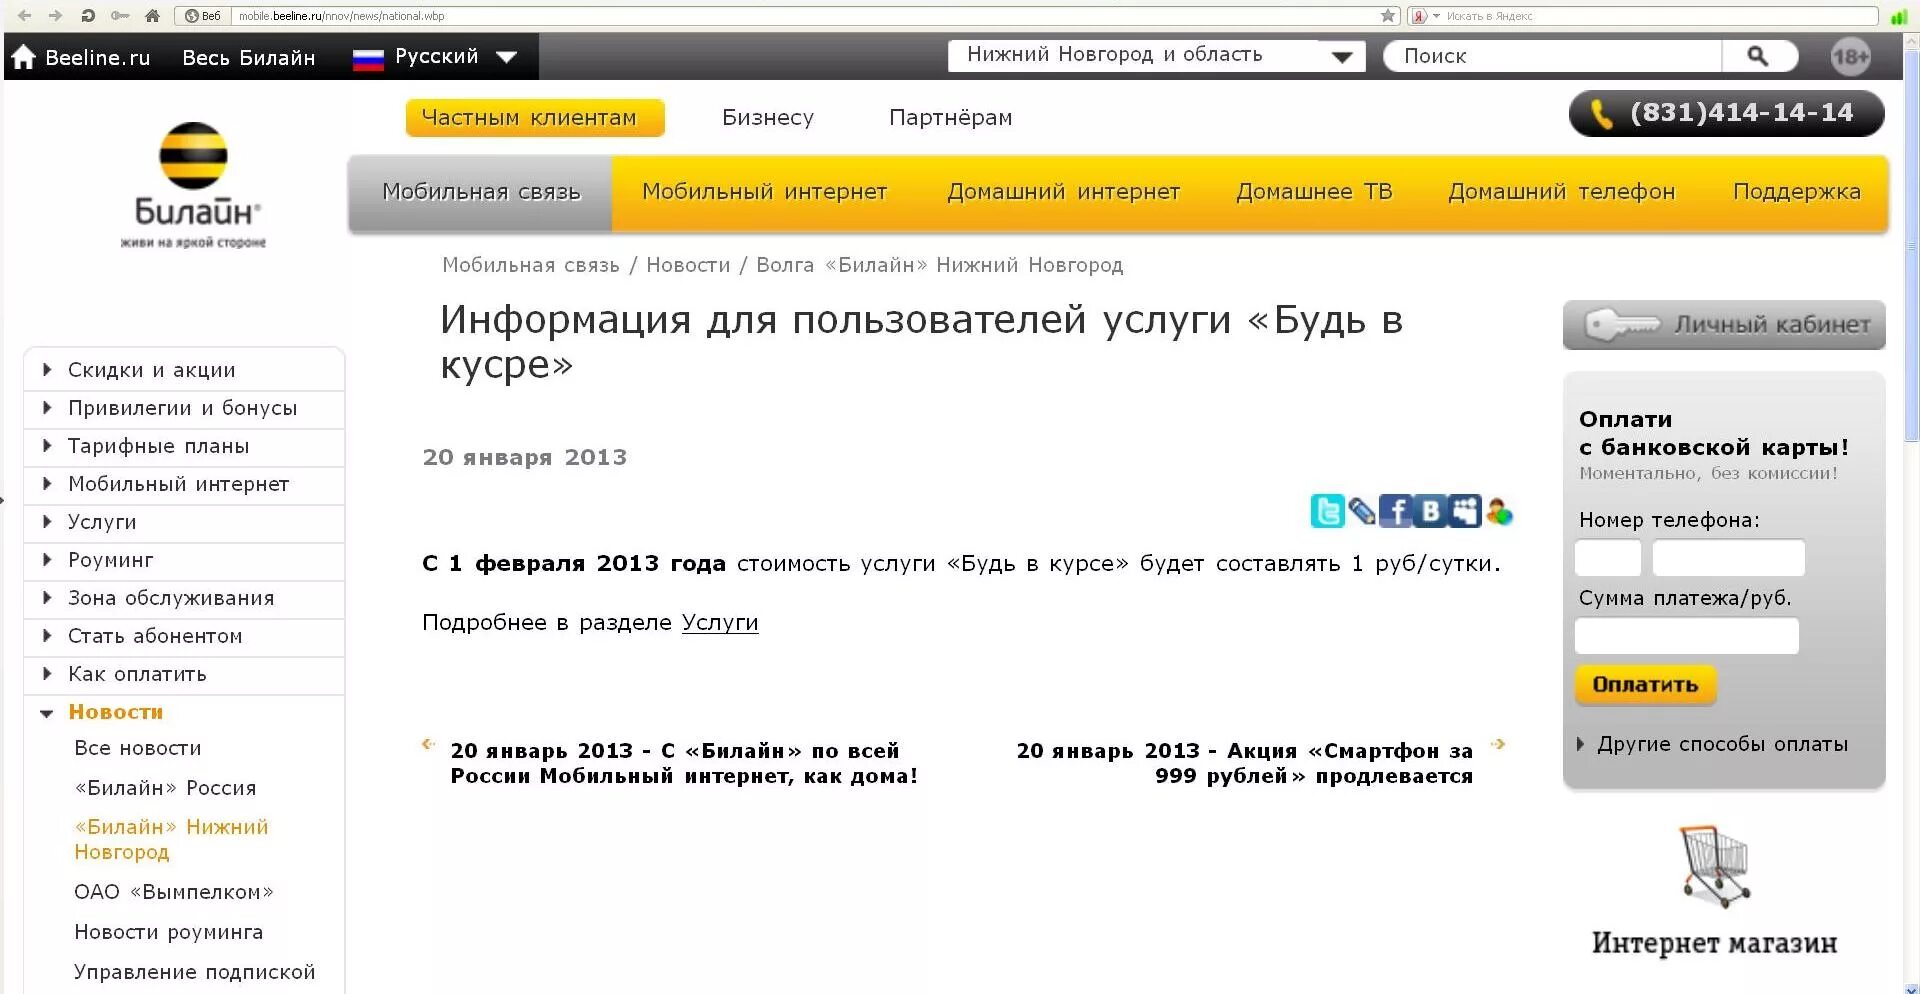Viewport: 1920px width, 994px height.
Task: Click the phone number prefix input field
Action: pos(1608,558)
